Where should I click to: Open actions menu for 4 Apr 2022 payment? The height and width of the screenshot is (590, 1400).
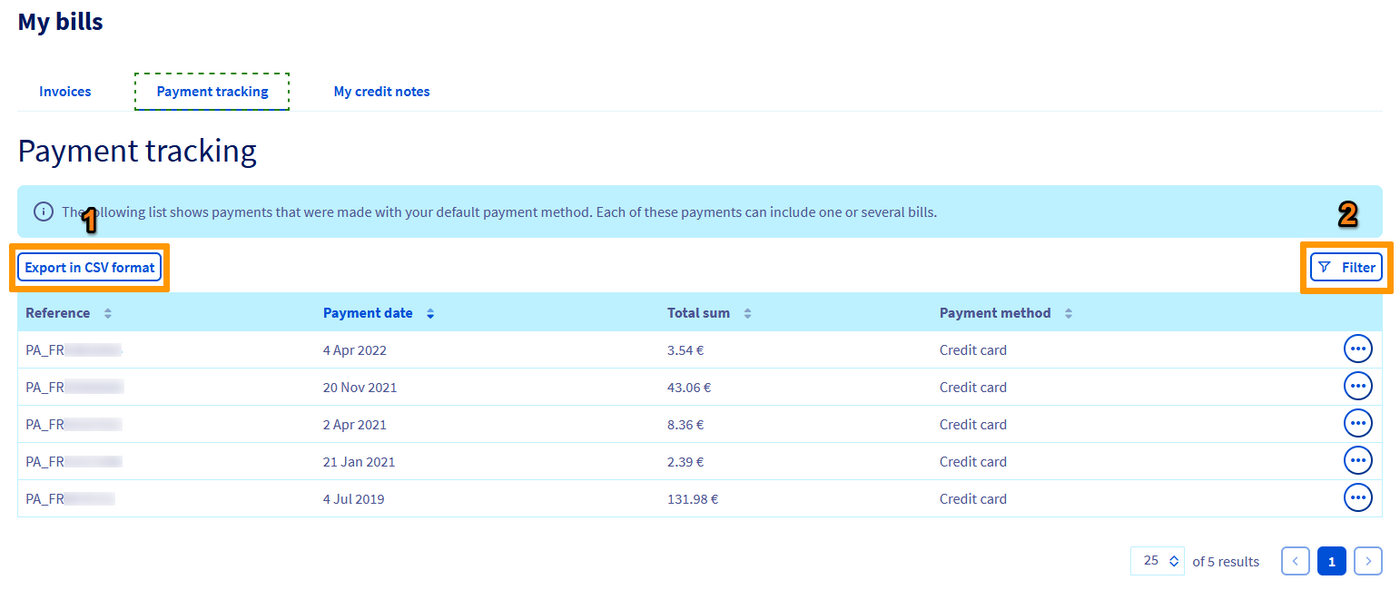click(1357, 349)
